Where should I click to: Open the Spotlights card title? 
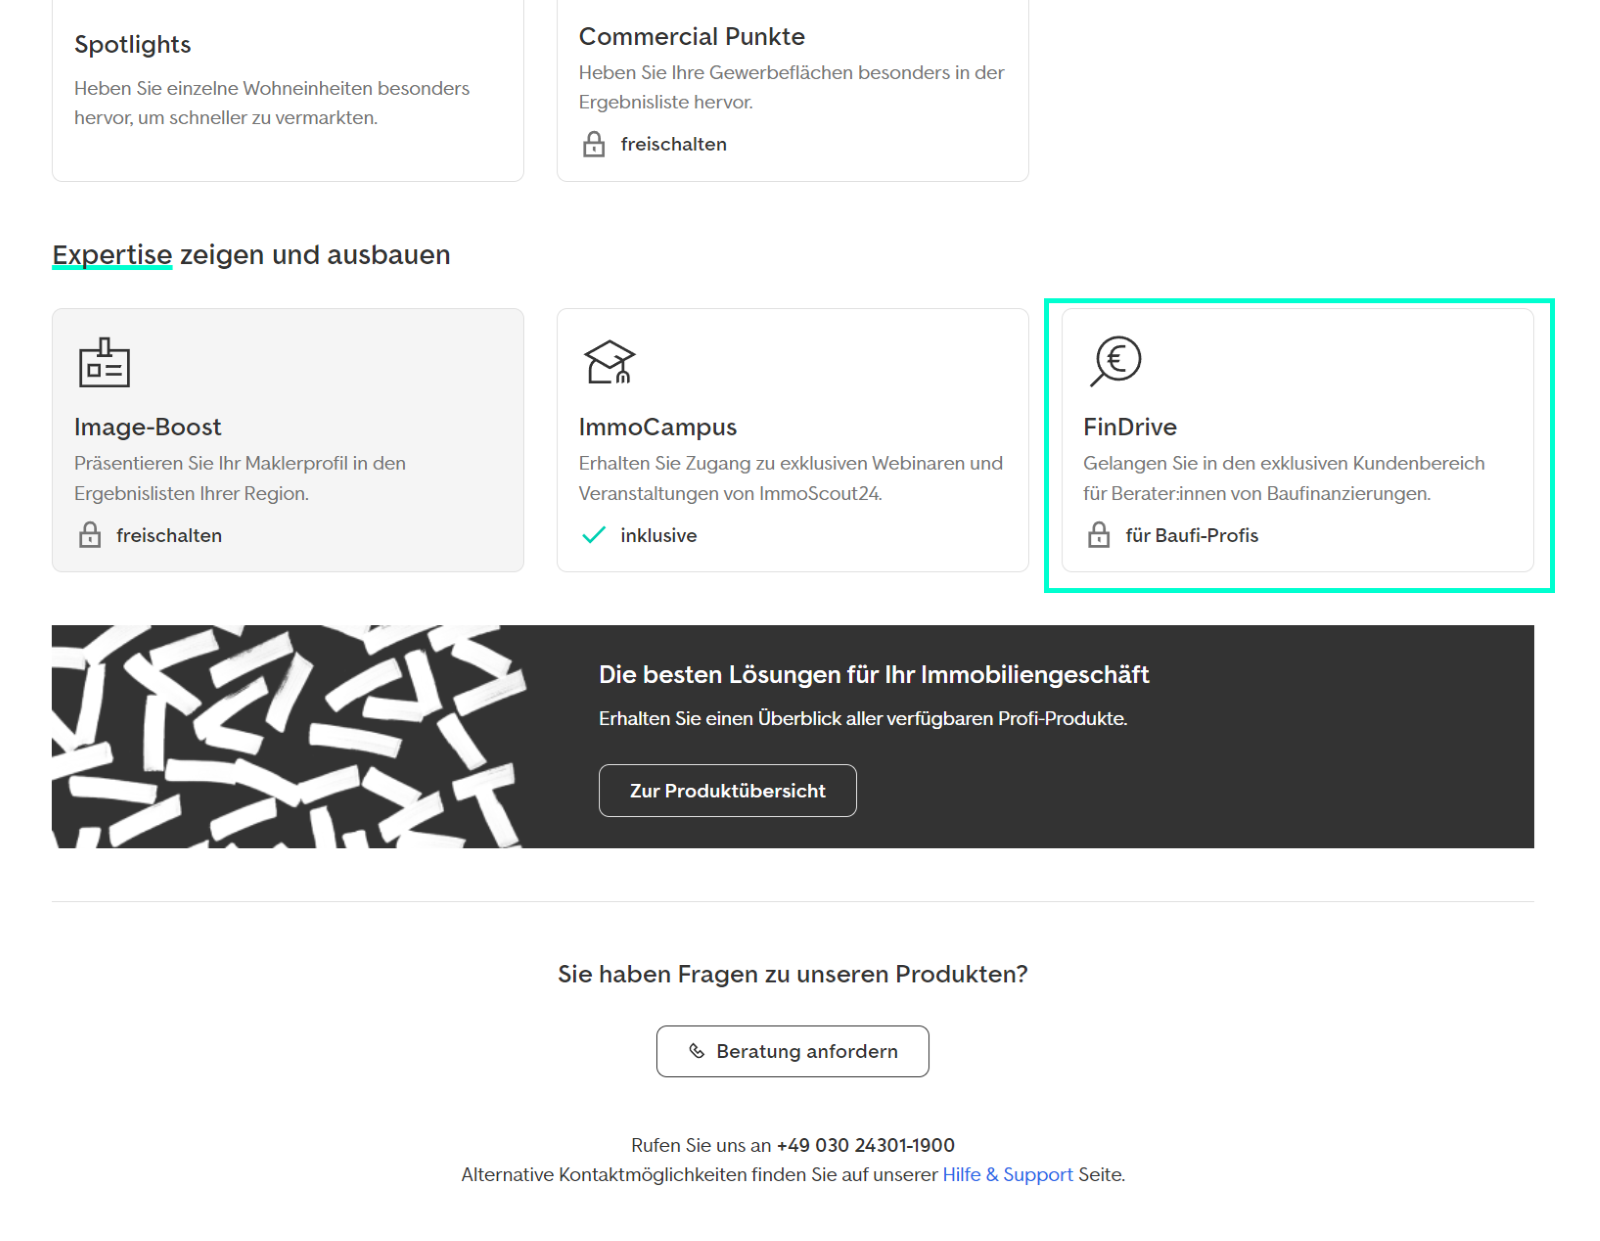point(132,45)
